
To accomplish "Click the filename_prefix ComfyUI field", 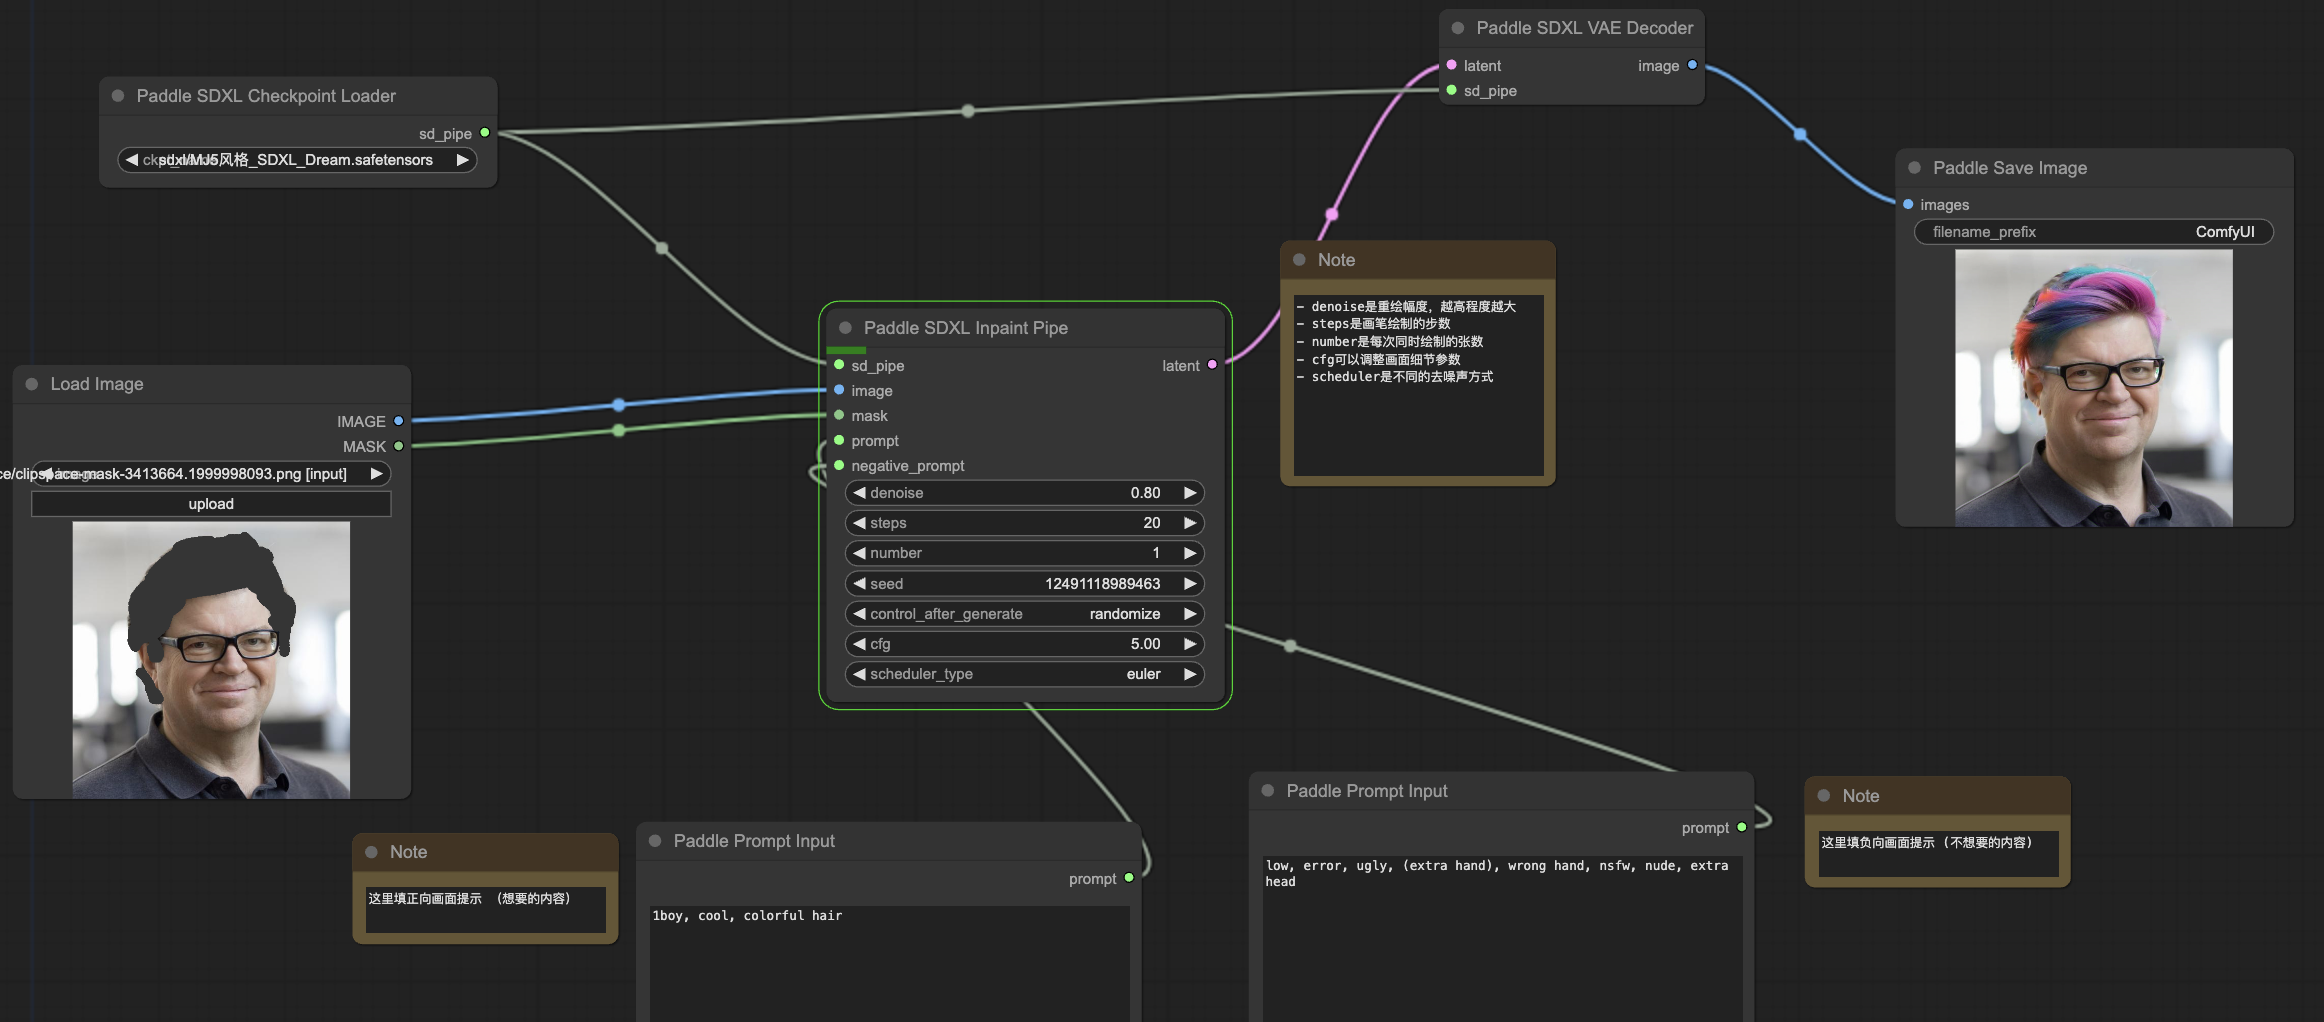I will [x=2092, y=232].
